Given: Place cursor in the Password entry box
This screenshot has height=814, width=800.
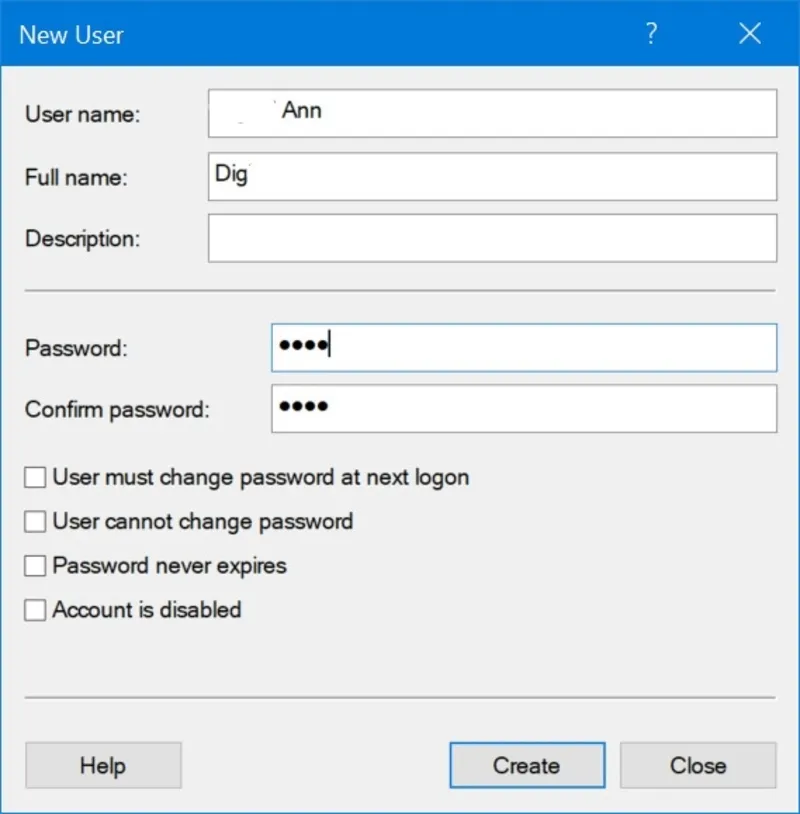Looking at the screenshot, I should click(523, 347).
